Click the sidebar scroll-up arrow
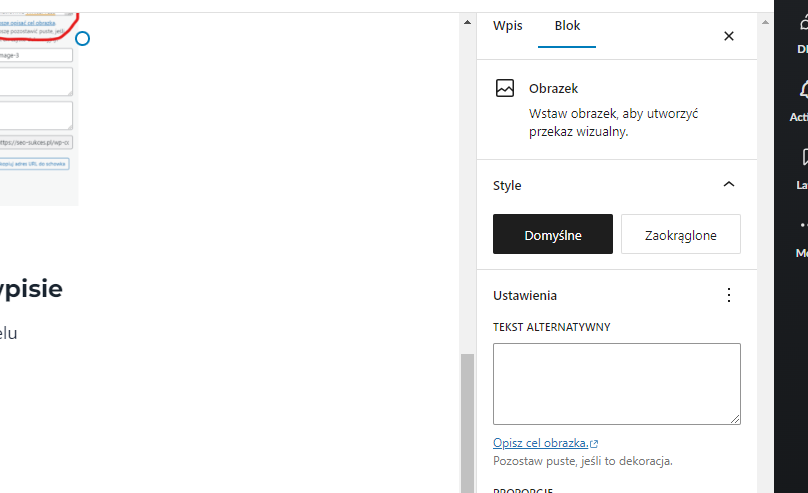The image size is (808, 493). [x=467, y=20]
